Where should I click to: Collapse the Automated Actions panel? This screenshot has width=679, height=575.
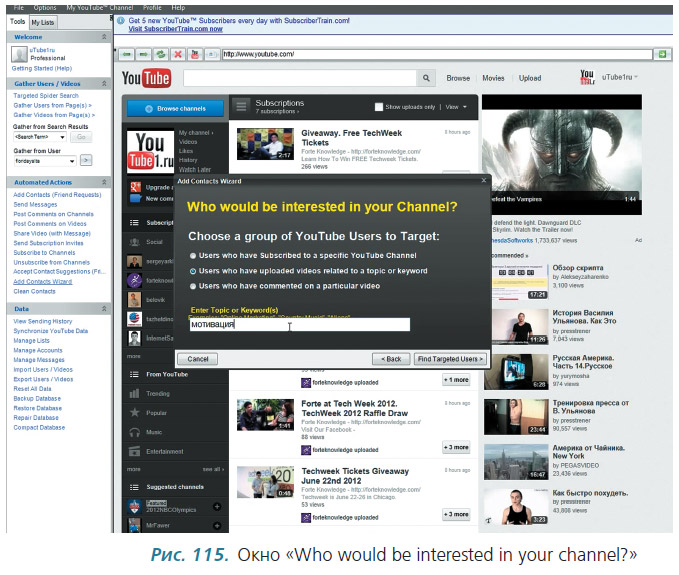click(x=103, y=182)
